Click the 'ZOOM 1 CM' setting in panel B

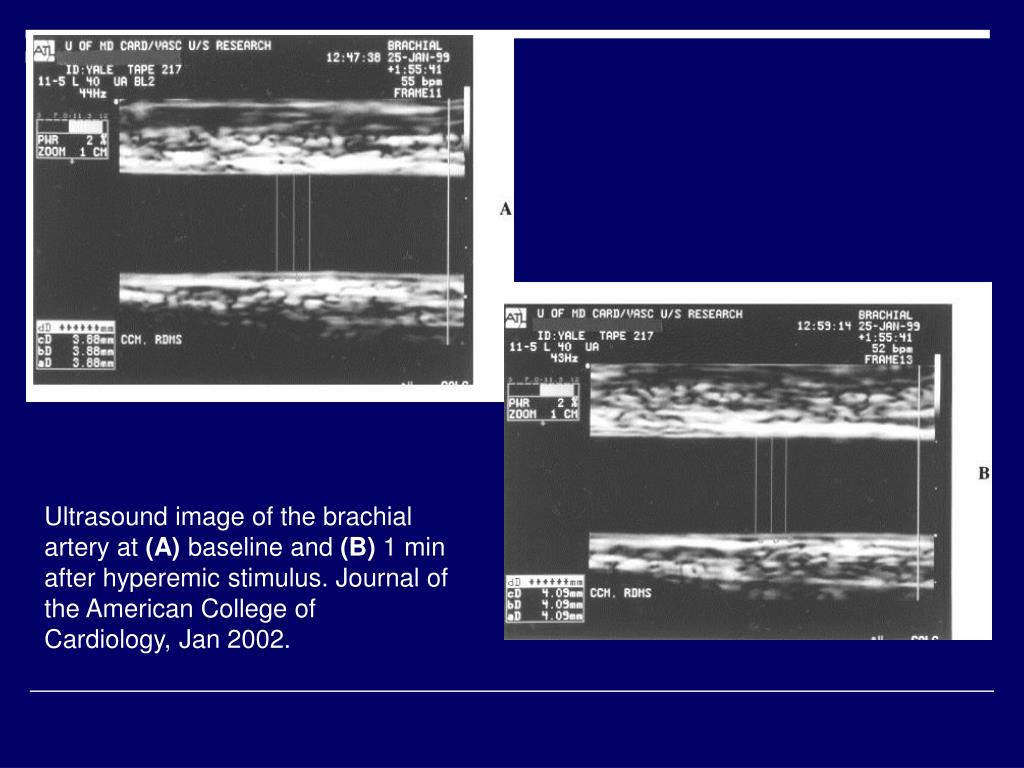pyautogui.click(x=543, y=415)
